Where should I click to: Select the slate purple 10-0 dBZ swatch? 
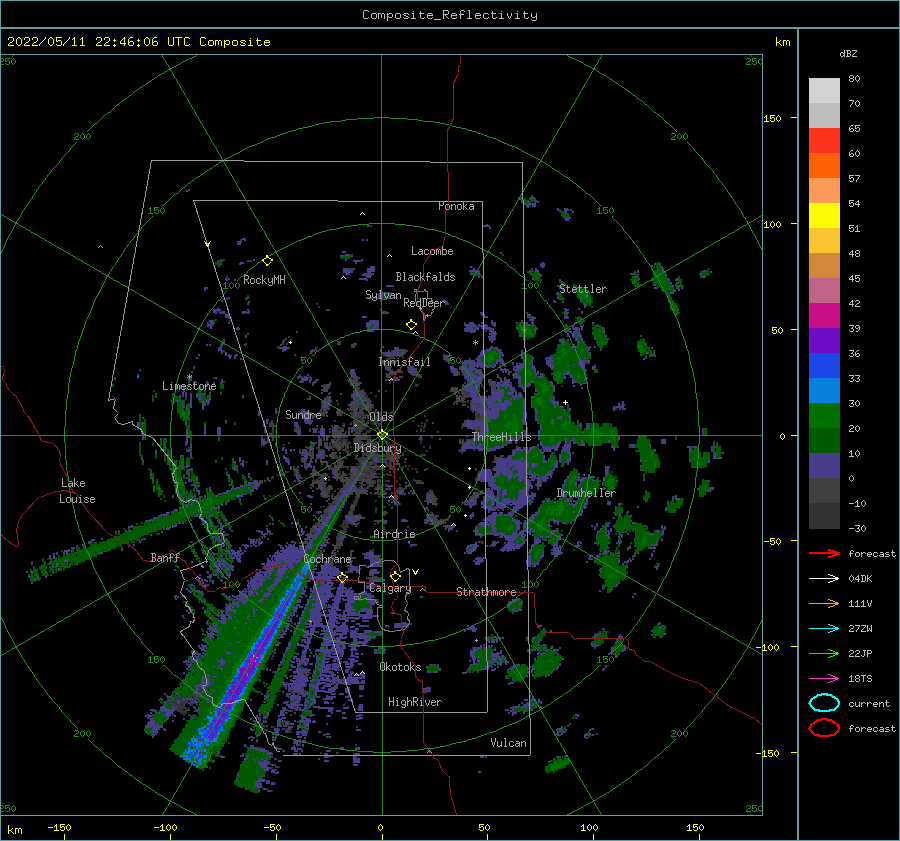click(824, 466)
